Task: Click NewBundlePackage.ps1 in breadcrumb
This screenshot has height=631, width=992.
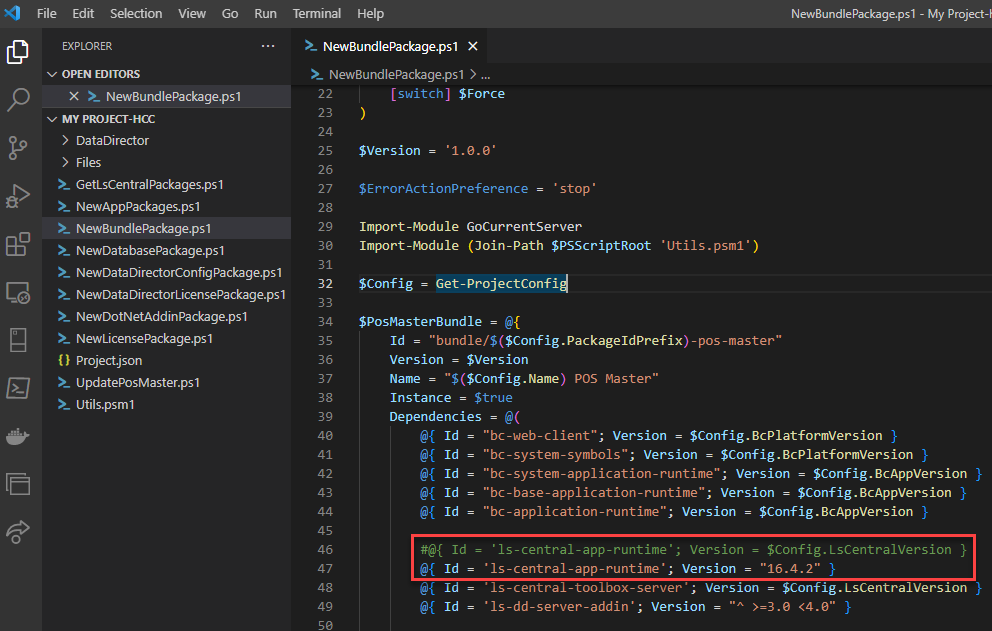Action: (x=396, y=75)
